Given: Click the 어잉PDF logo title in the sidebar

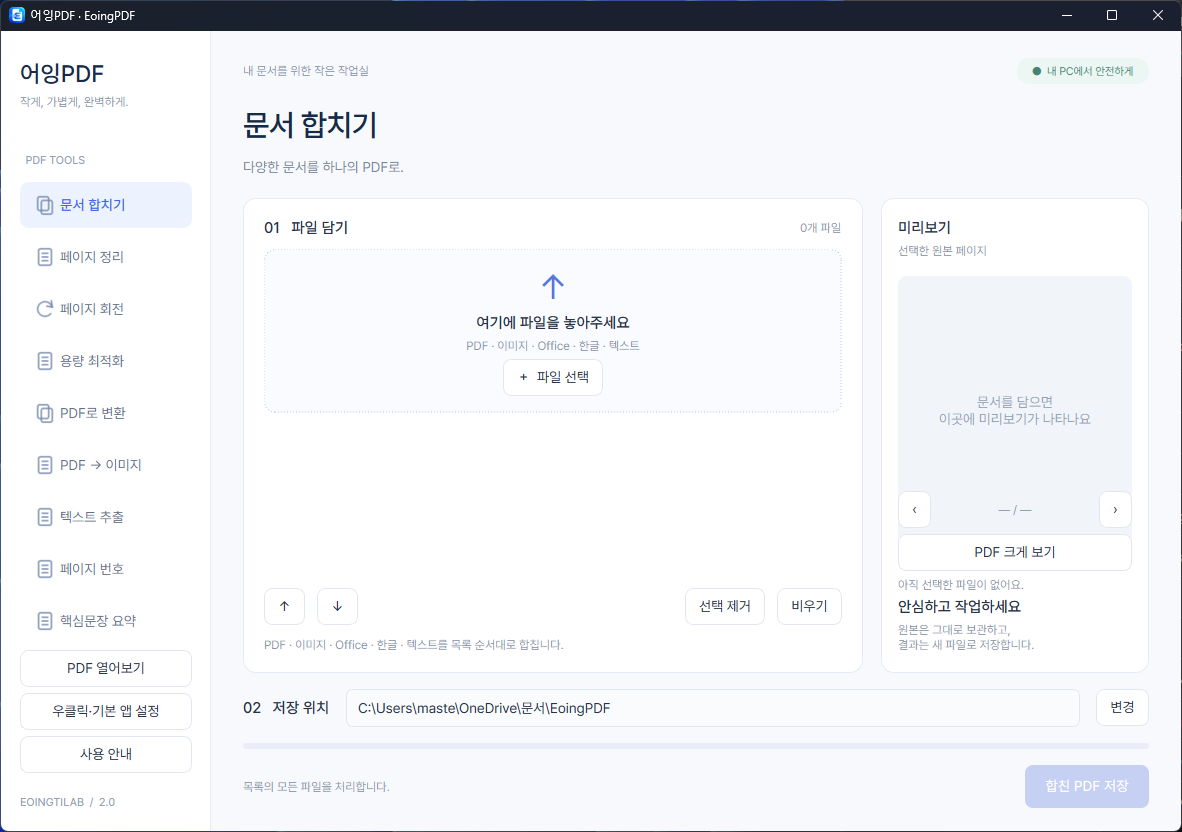Looking at the screenshot, I should (x=62, y=74).
